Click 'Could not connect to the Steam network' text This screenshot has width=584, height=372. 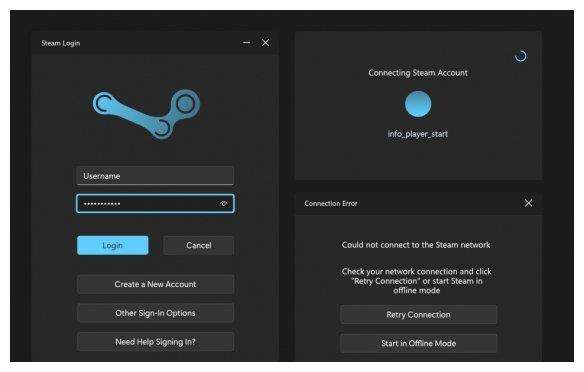point(416,245)
